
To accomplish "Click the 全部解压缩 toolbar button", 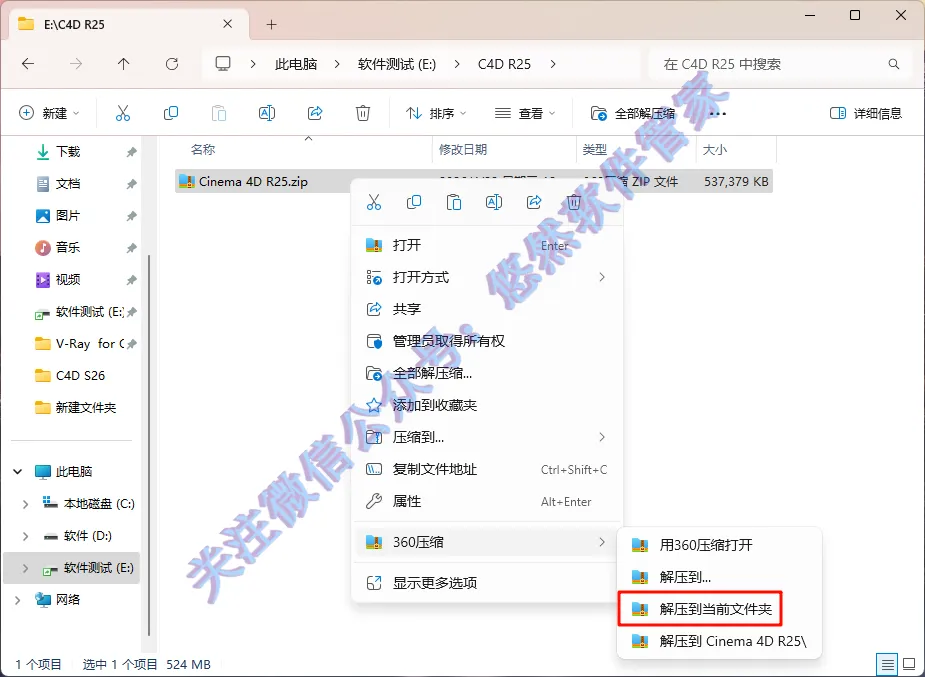I will 633,113.
